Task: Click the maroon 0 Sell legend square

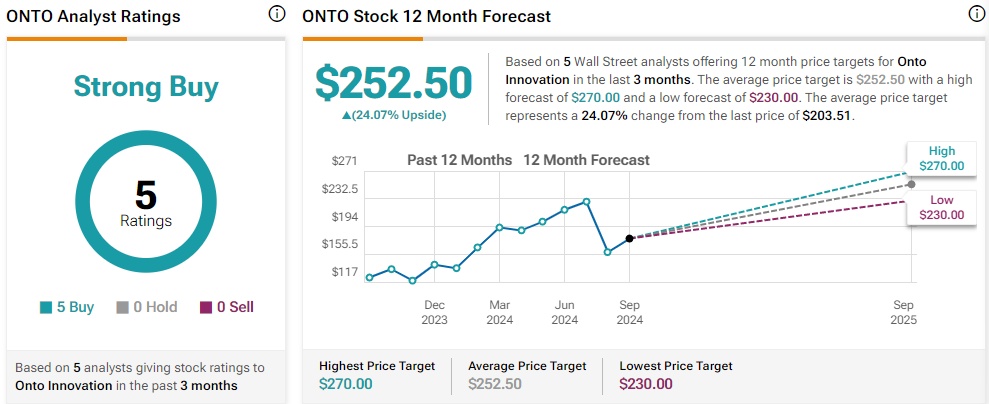Action: [207, 308]
